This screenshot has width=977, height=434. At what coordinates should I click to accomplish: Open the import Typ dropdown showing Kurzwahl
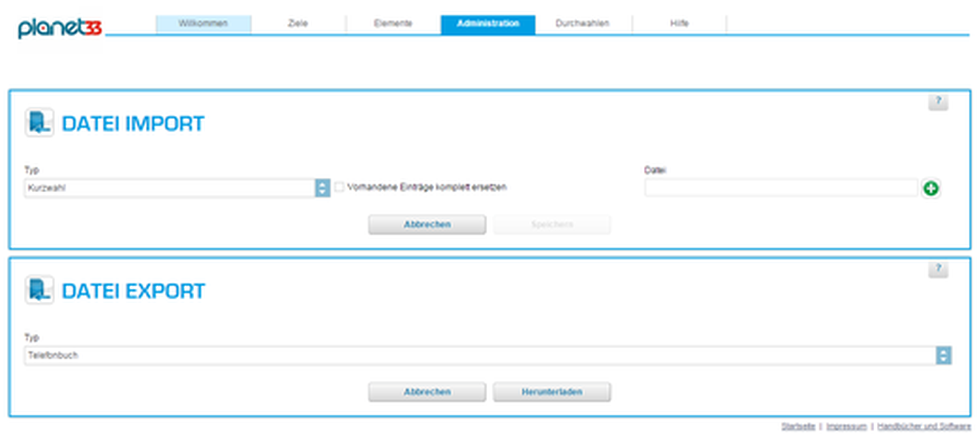[177, 188]
